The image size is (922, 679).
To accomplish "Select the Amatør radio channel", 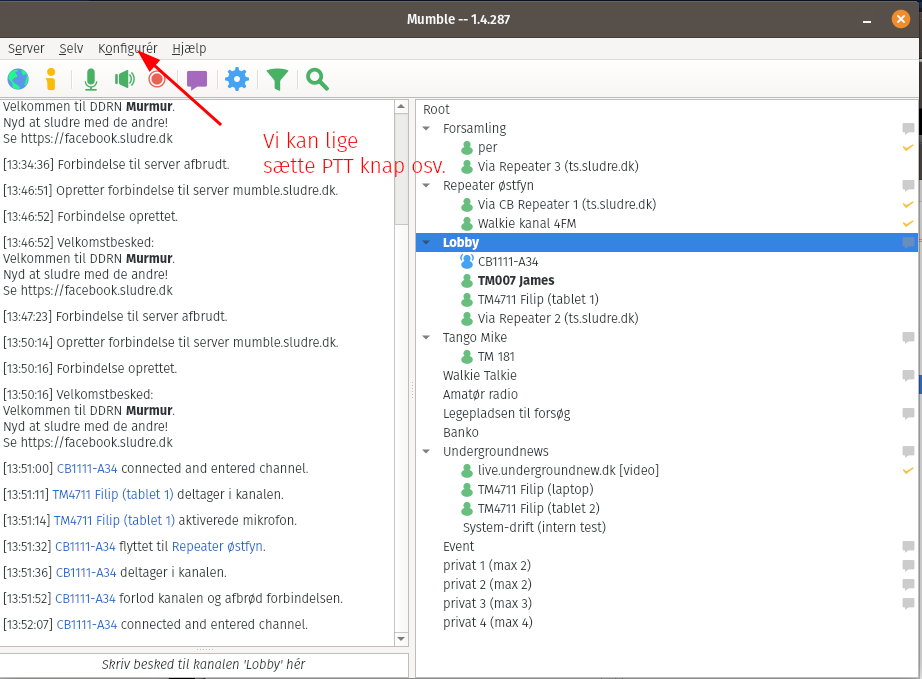I will click(480, 394).
